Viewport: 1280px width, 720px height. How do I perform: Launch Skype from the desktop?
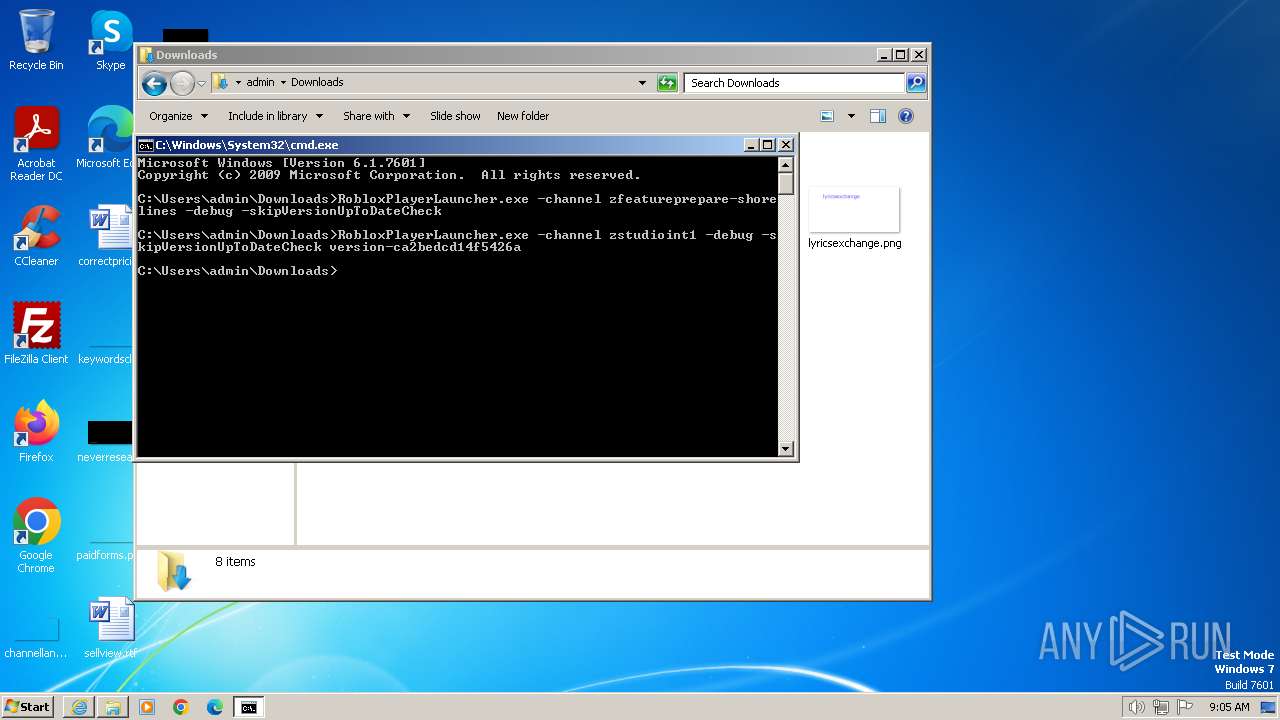[110, 40]
